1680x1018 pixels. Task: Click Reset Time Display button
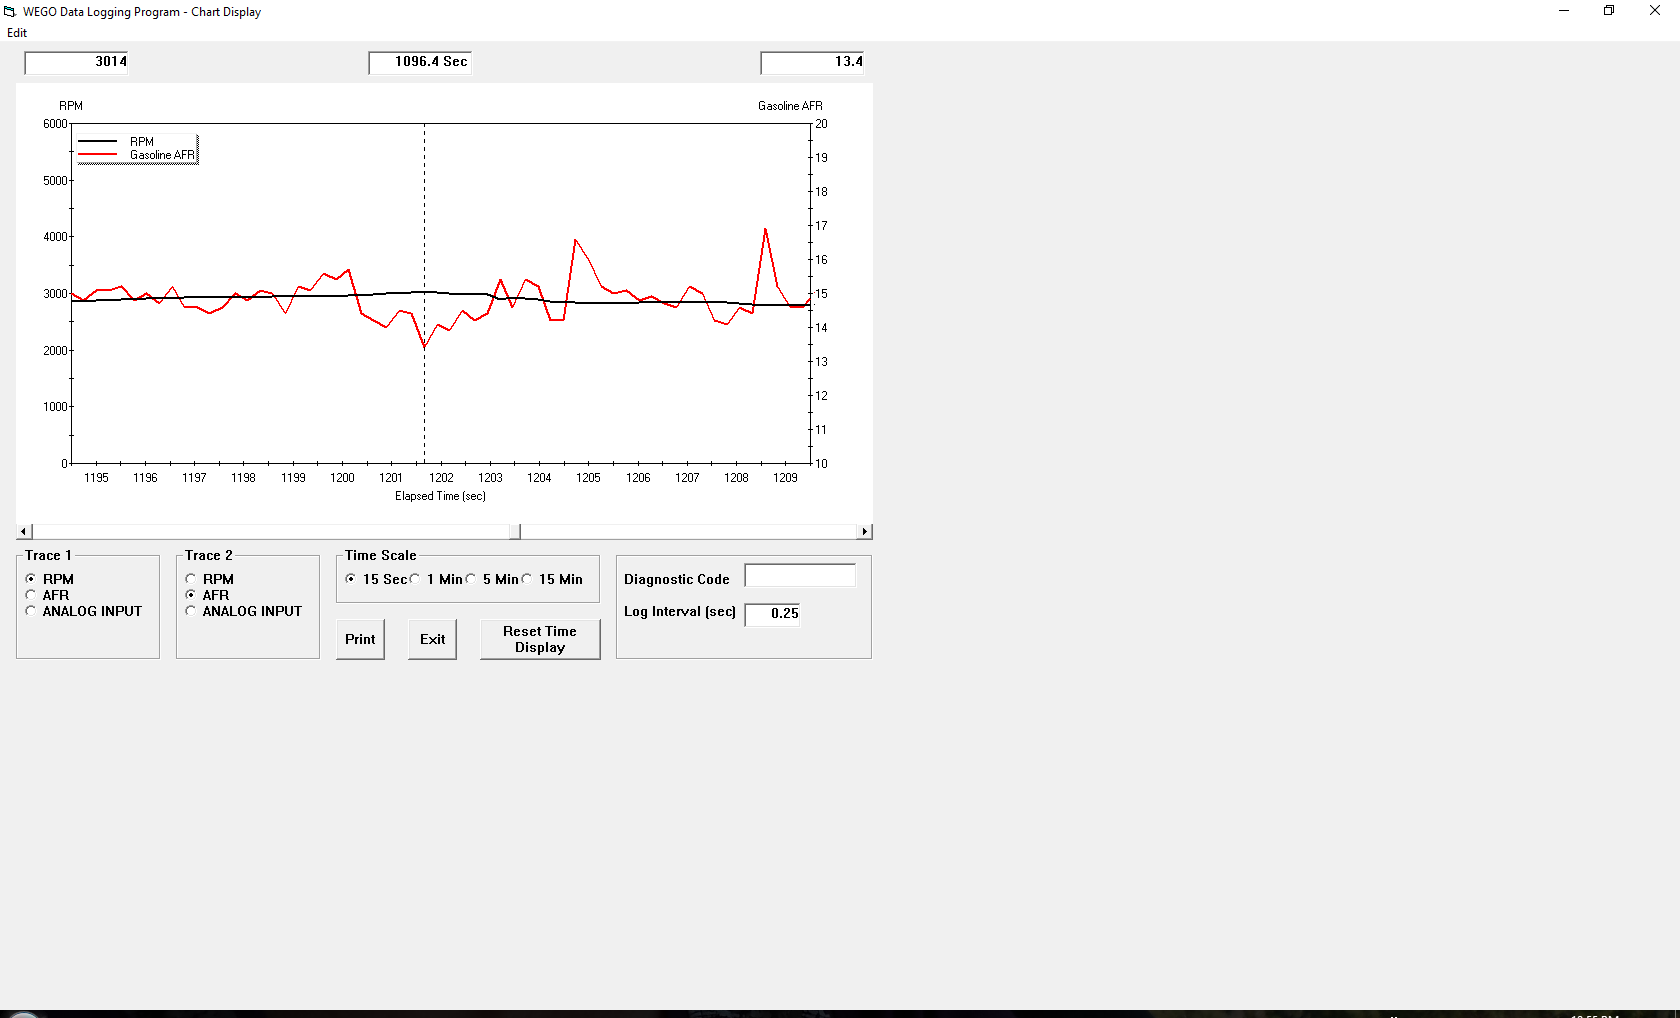tap(540, 639)
